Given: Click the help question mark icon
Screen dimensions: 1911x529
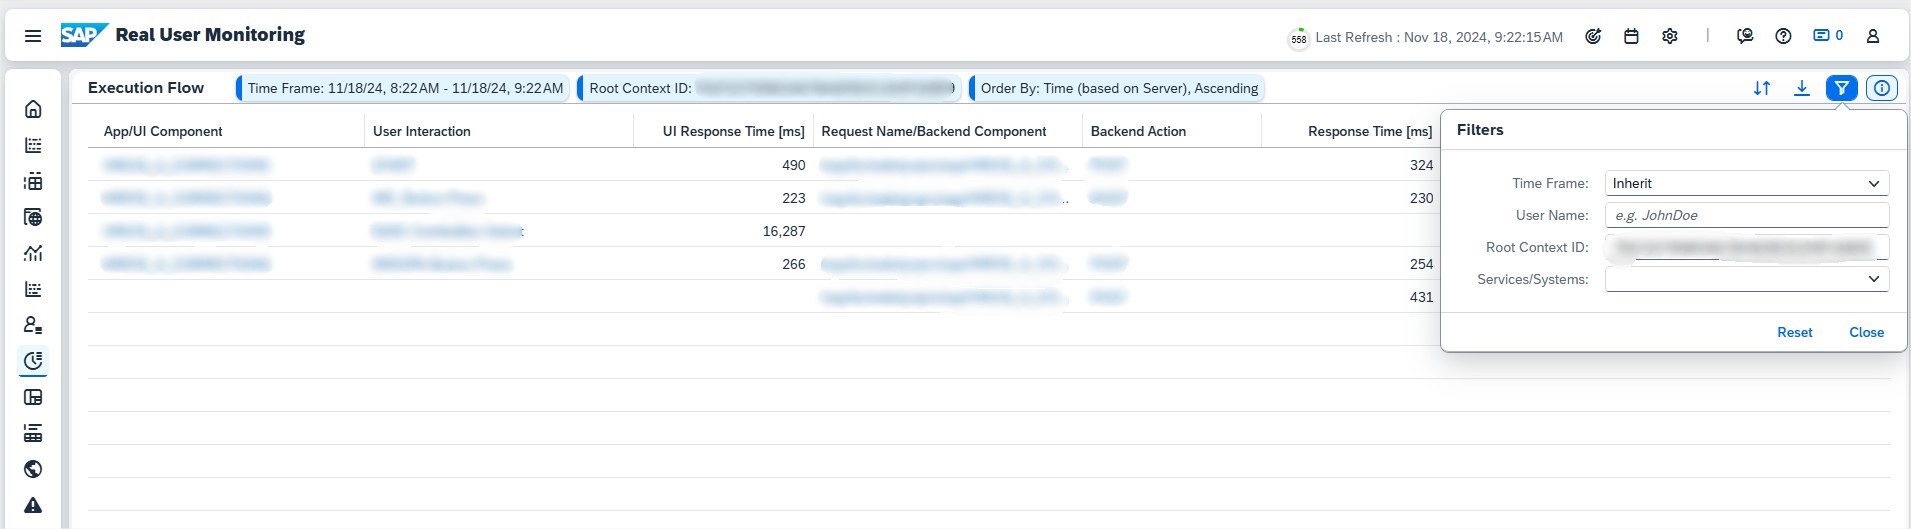Looking at the screenshot, I should [1783, 36].
